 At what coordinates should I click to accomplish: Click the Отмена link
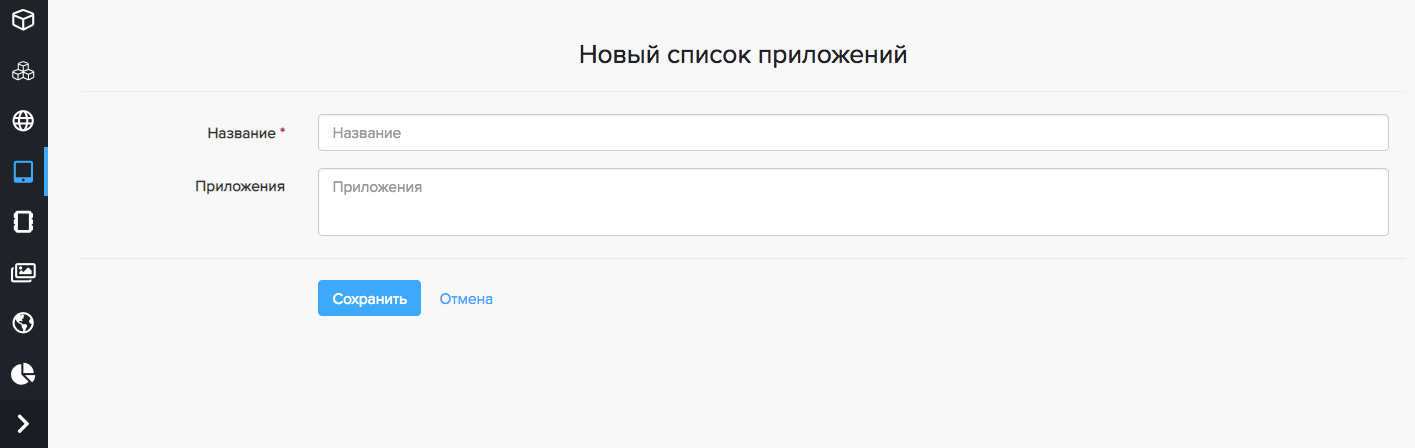(466, 299)
